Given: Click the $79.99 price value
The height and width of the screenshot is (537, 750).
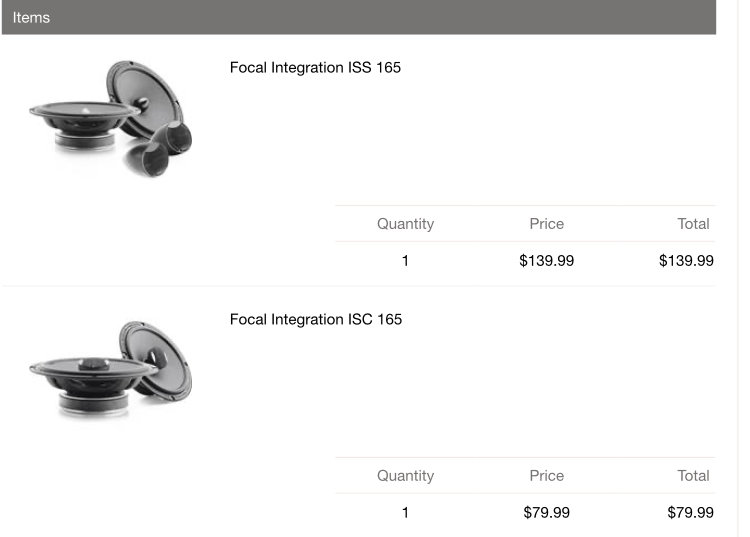Looking at the screenshot, I should coord(546,513).
